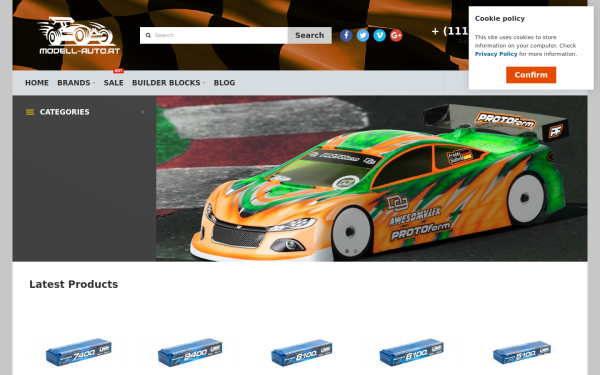Click the Search button

pyautogui.click(x=310, y=35)
